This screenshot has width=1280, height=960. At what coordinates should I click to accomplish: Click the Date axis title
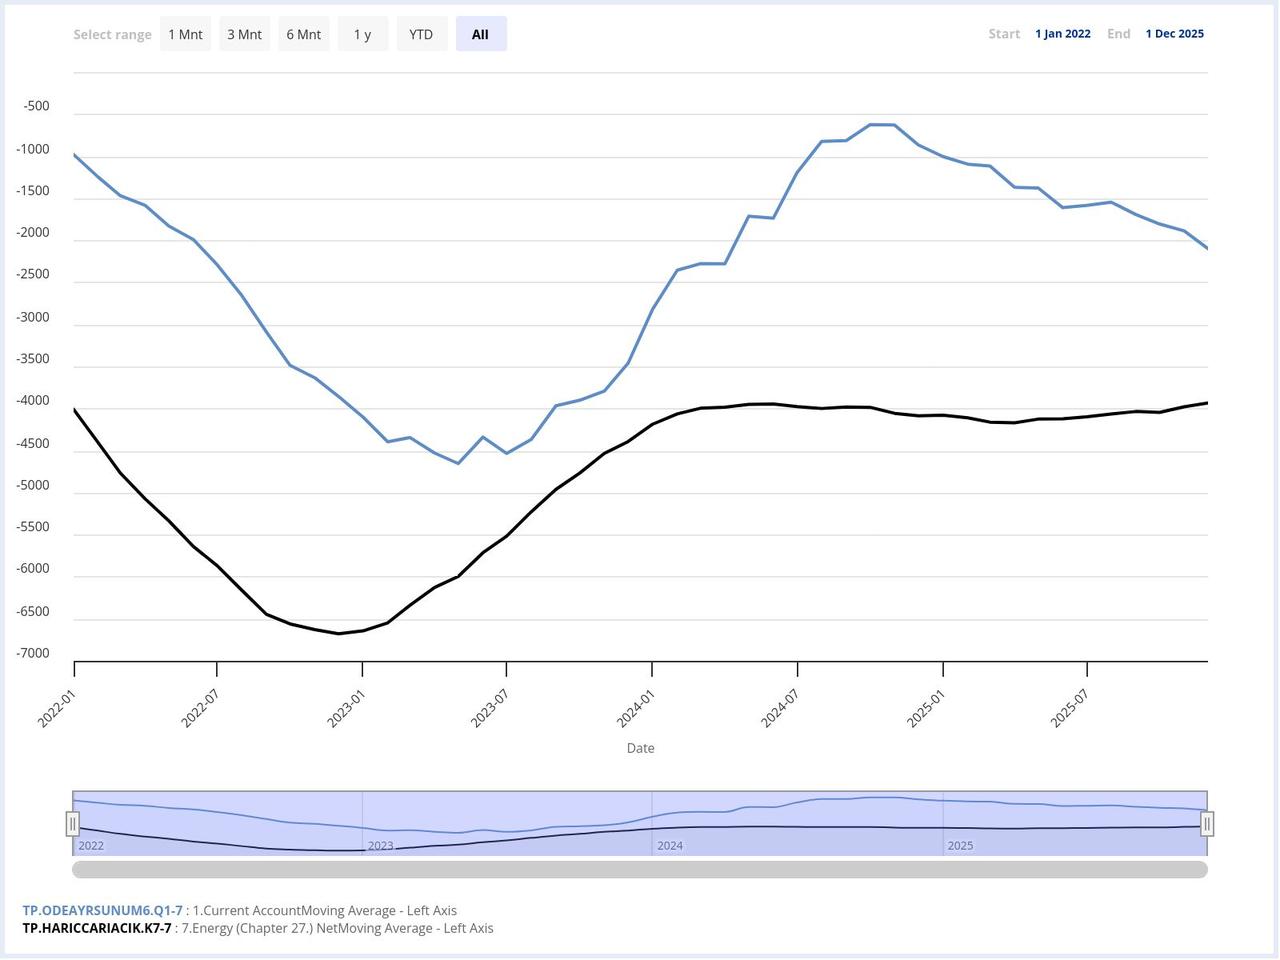pos(640,747)
